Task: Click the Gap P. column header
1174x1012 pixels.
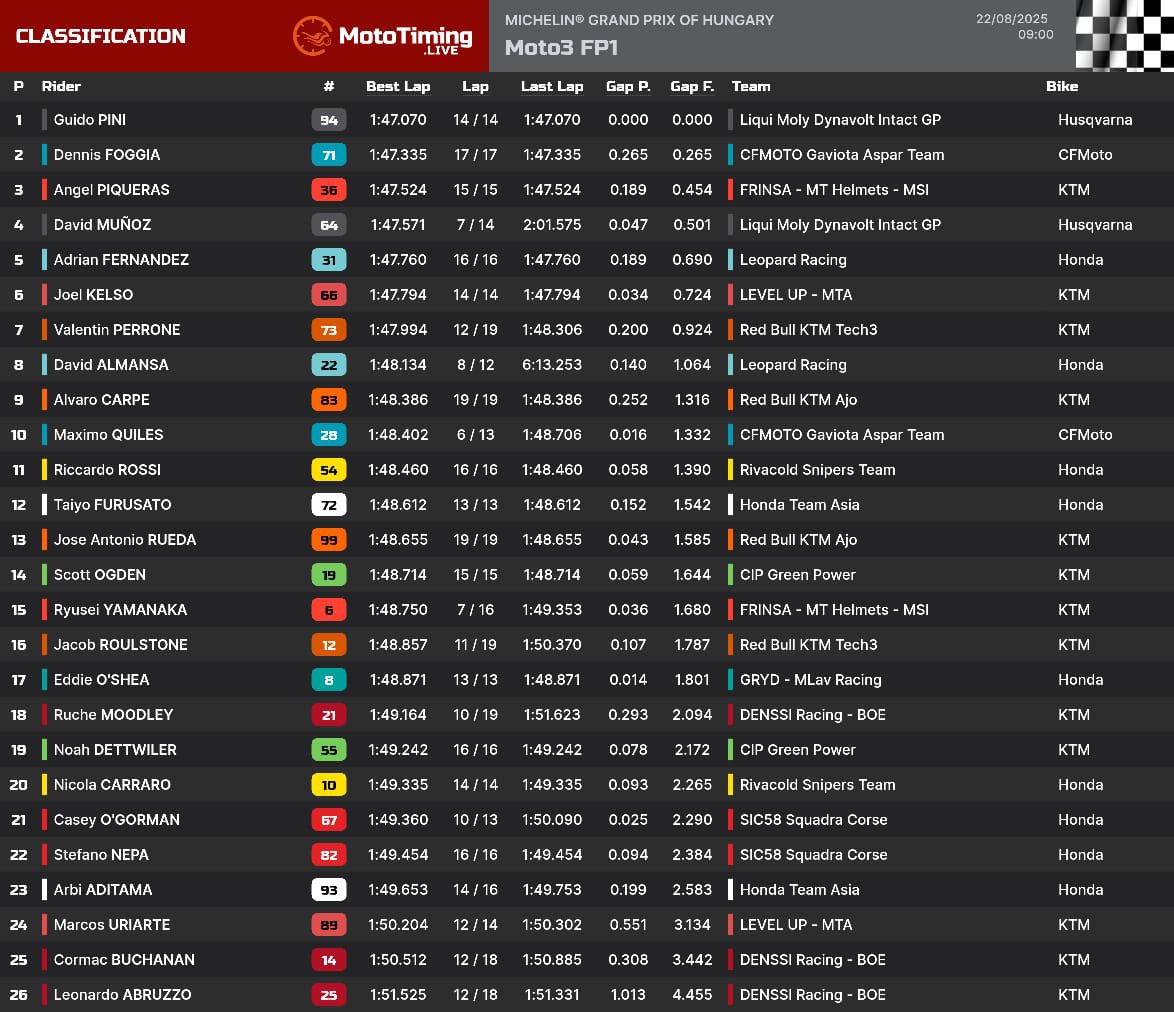Action: point(628,86)
